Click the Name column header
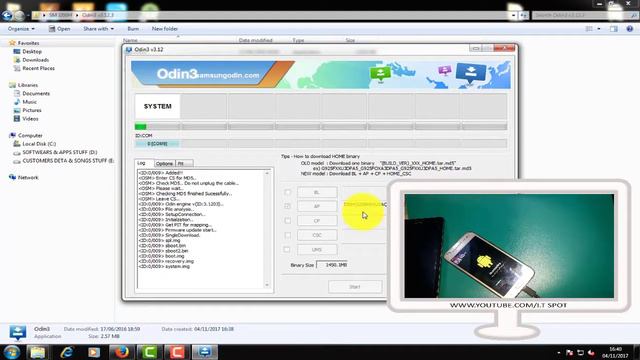Screen dimensions: 640x360 coord(130,40)
